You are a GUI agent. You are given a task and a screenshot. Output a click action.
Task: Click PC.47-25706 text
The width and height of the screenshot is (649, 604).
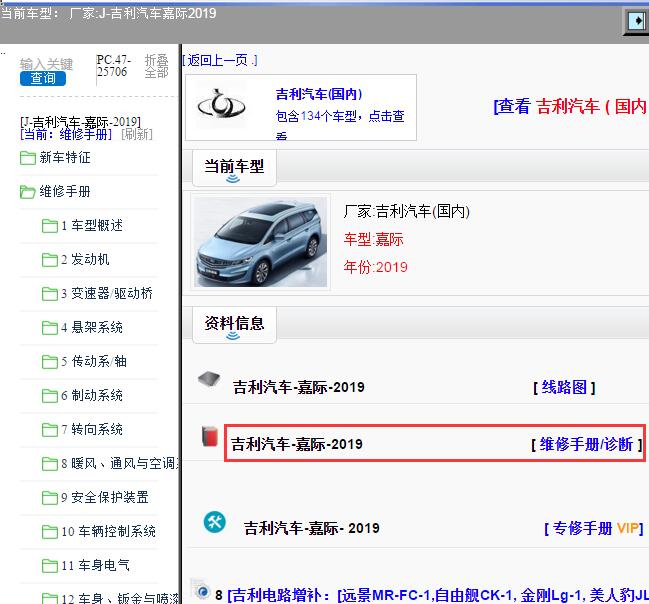114,66
